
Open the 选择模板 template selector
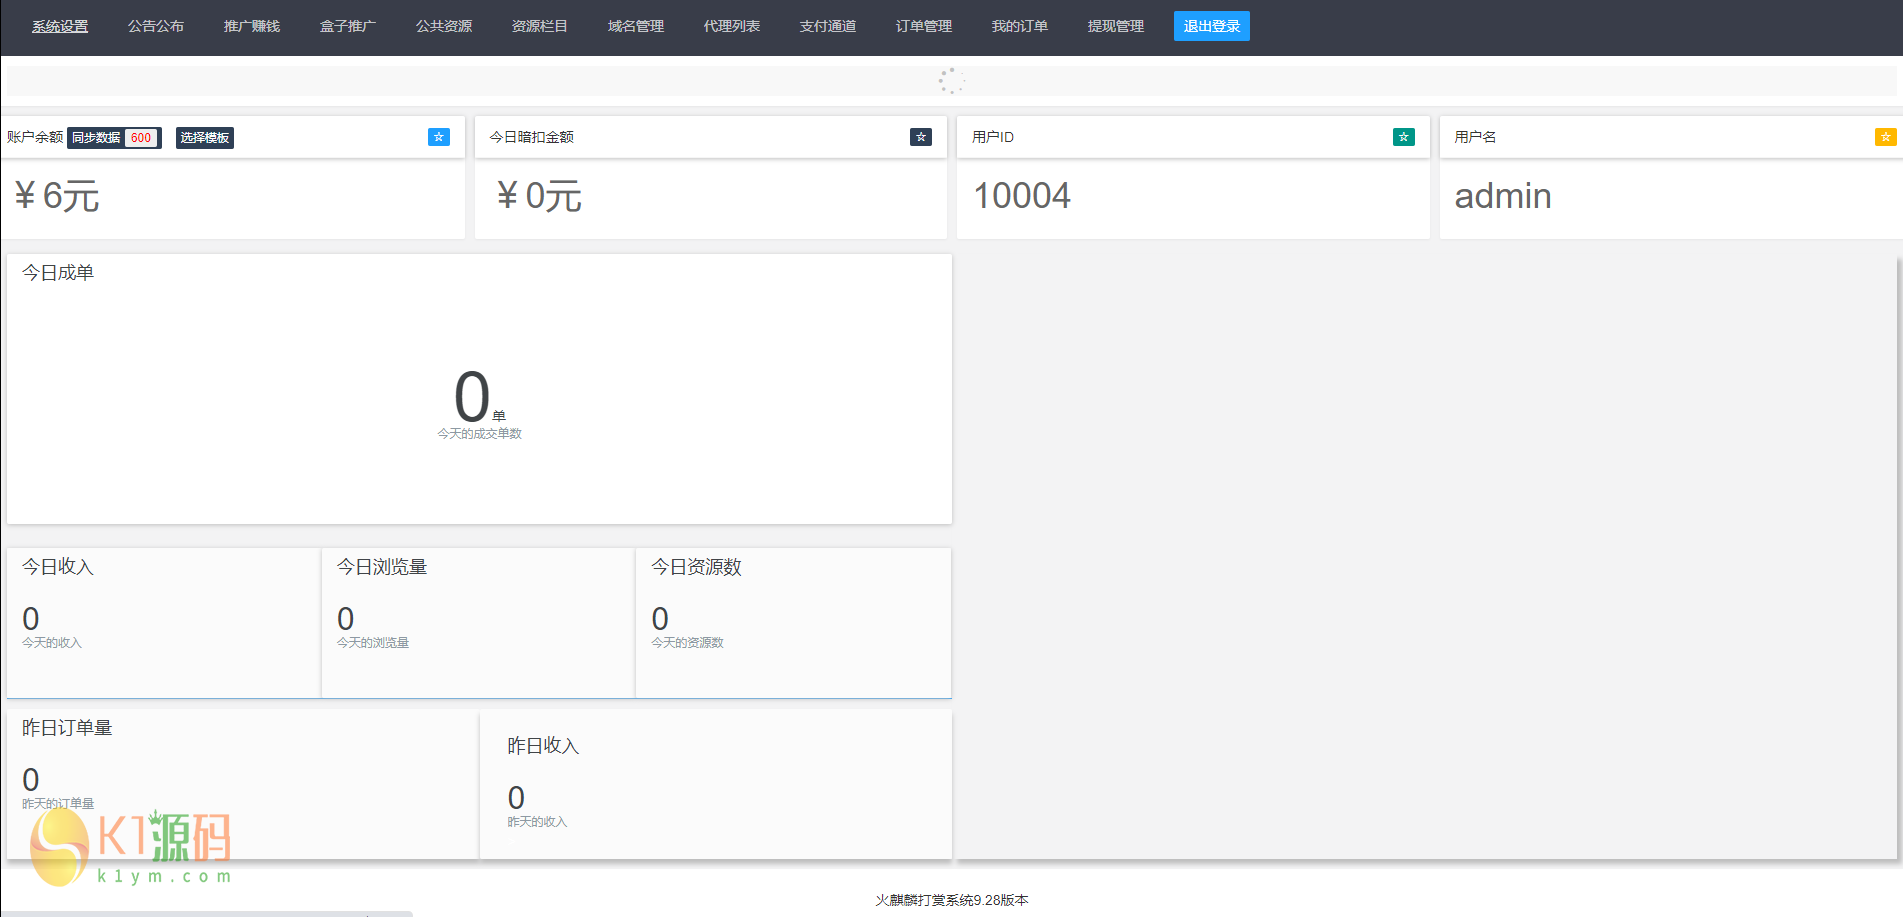205,138
